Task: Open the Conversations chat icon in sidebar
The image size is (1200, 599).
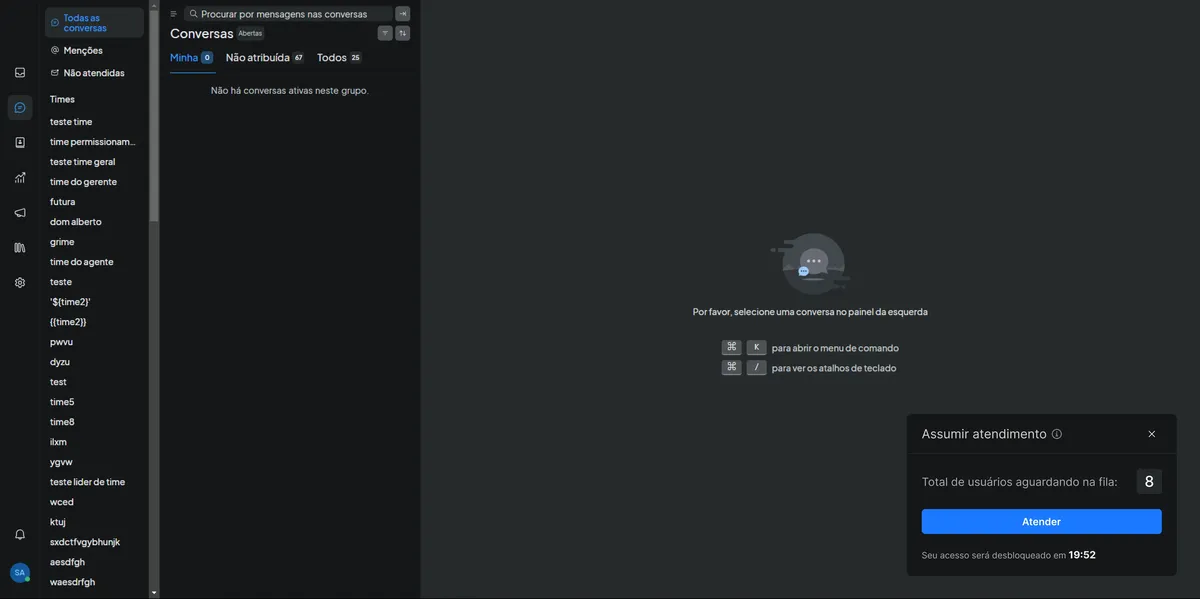Action: (20, 107)
